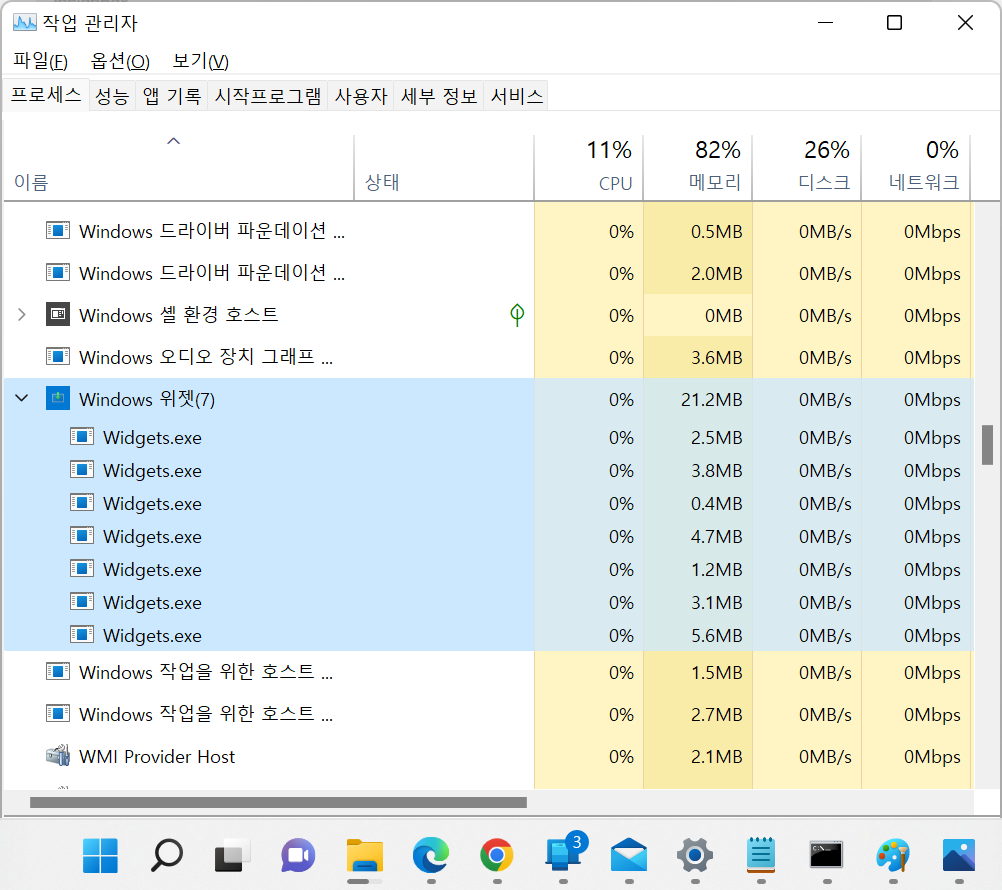Select the Widgets.exe row using 3.1MB
The width and height of the screenshot is (1002, 890).
(489, 603)
